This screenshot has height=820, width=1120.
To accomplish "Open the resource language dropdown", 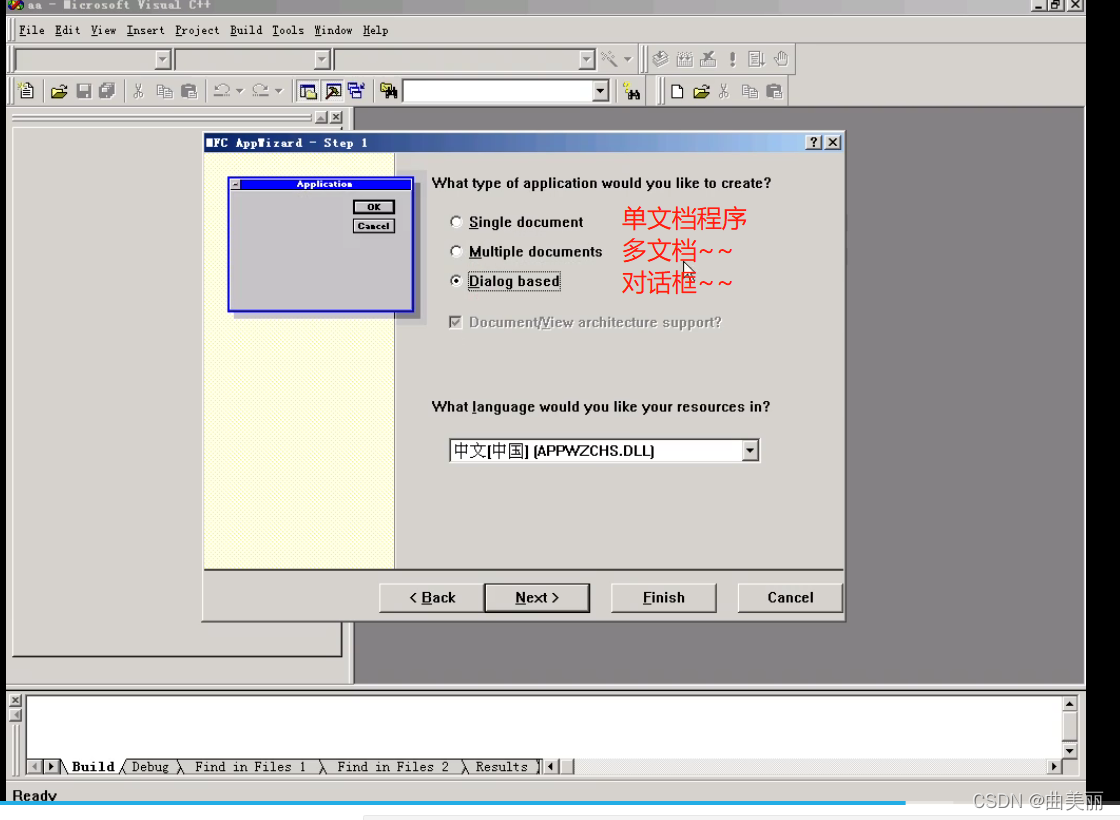I will click(x=749, y=451).
